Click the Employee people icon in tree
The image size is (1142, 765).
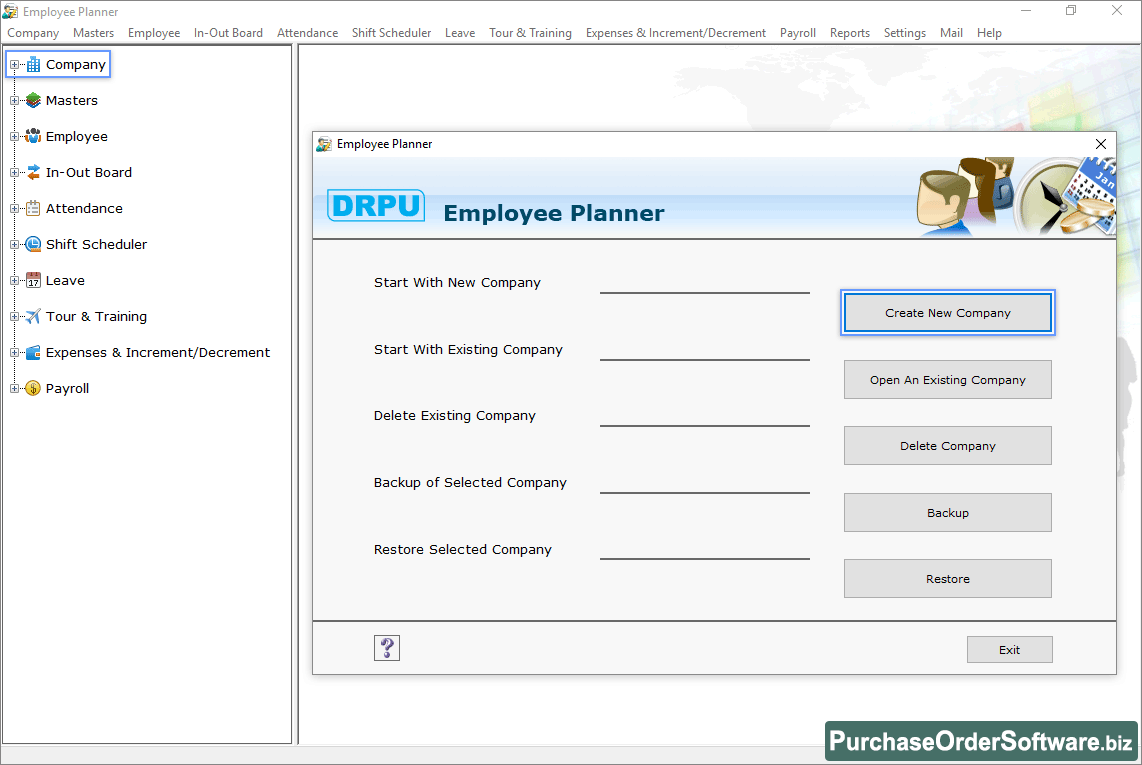34,136
